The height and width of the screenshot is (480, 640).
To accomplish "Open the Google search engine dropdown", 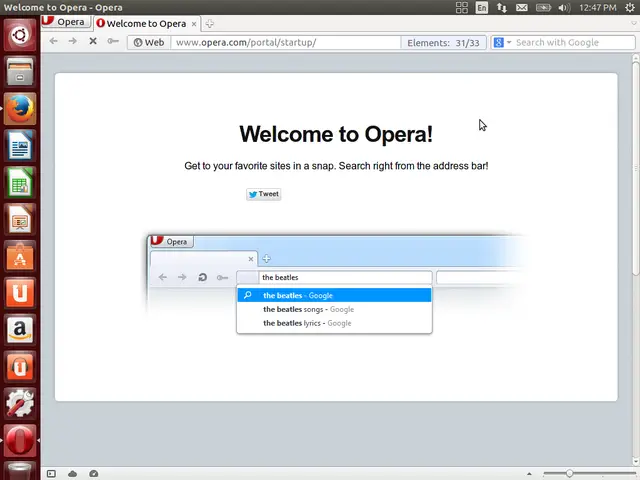I will (x=502, y=42).
